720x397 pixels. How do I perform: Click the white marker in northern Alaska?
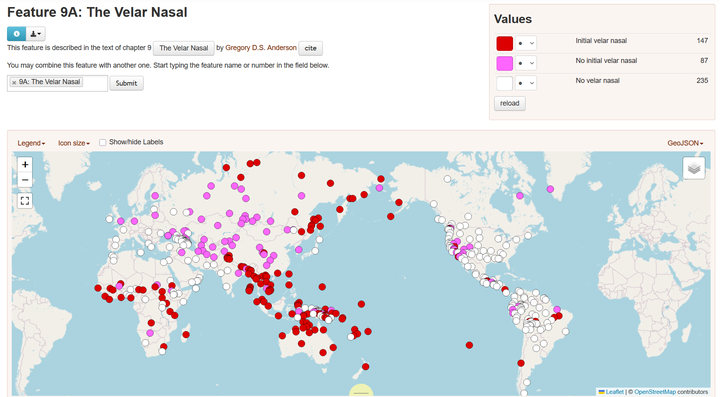point(447,179)
